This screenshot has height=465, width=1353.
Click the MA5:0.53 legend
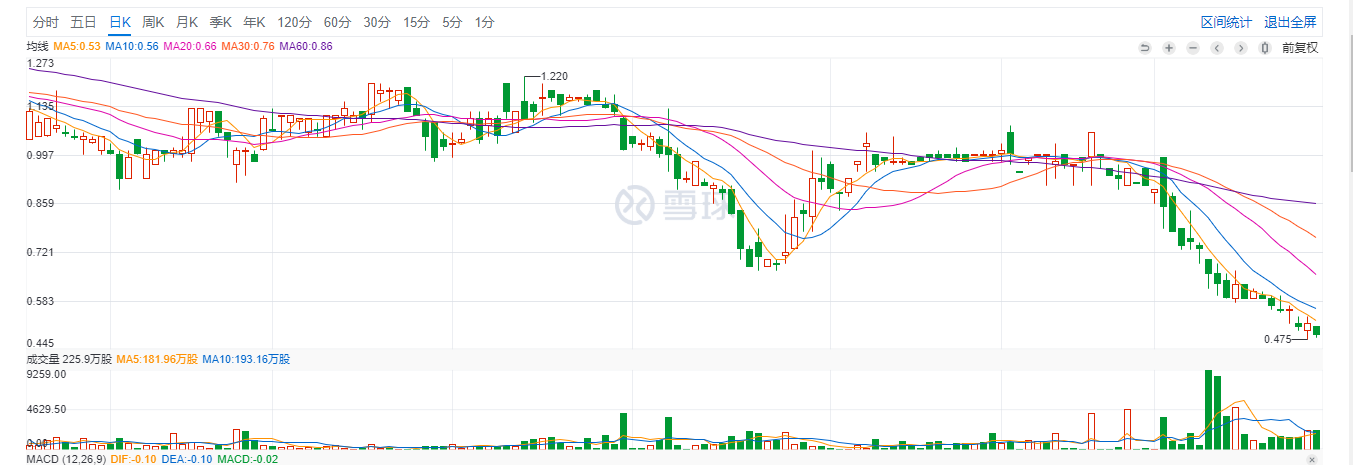(77, 46)
